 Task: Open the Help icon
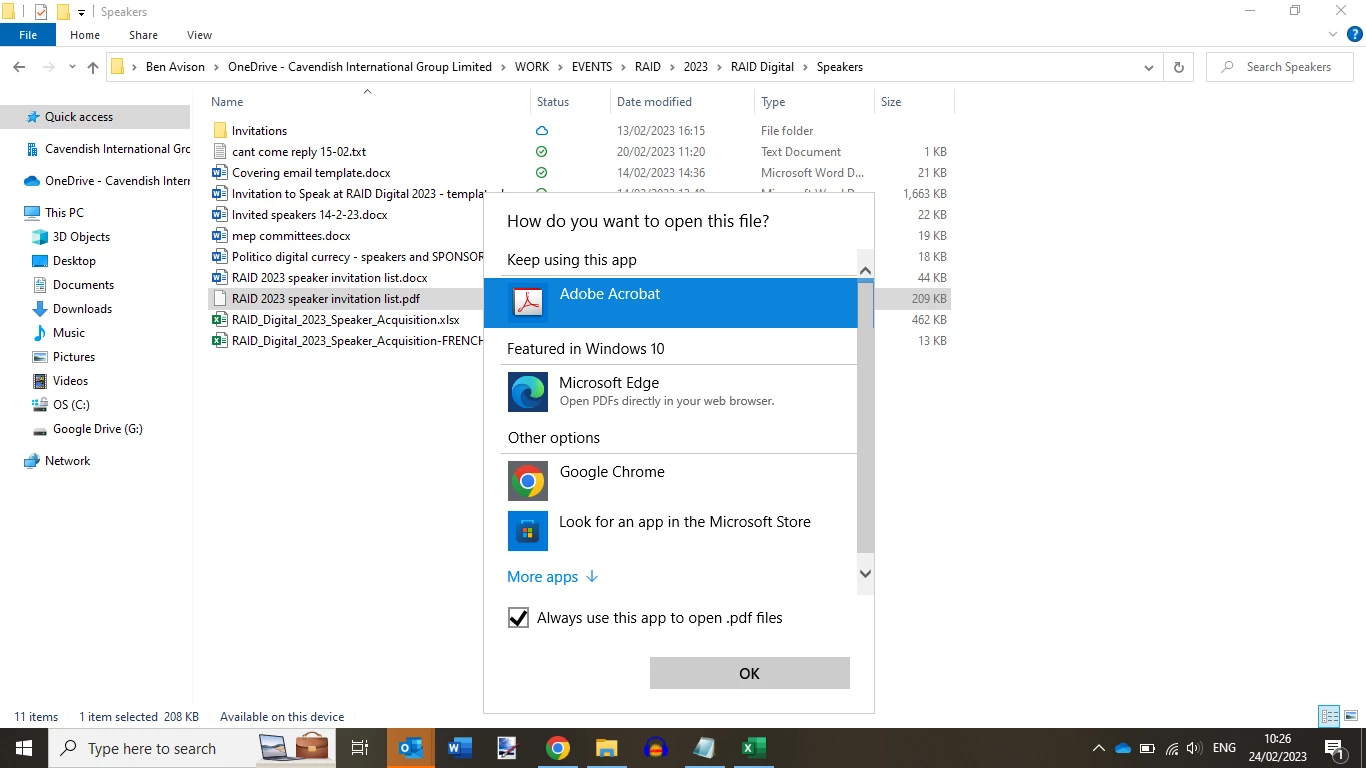[x=1355, y=34]
